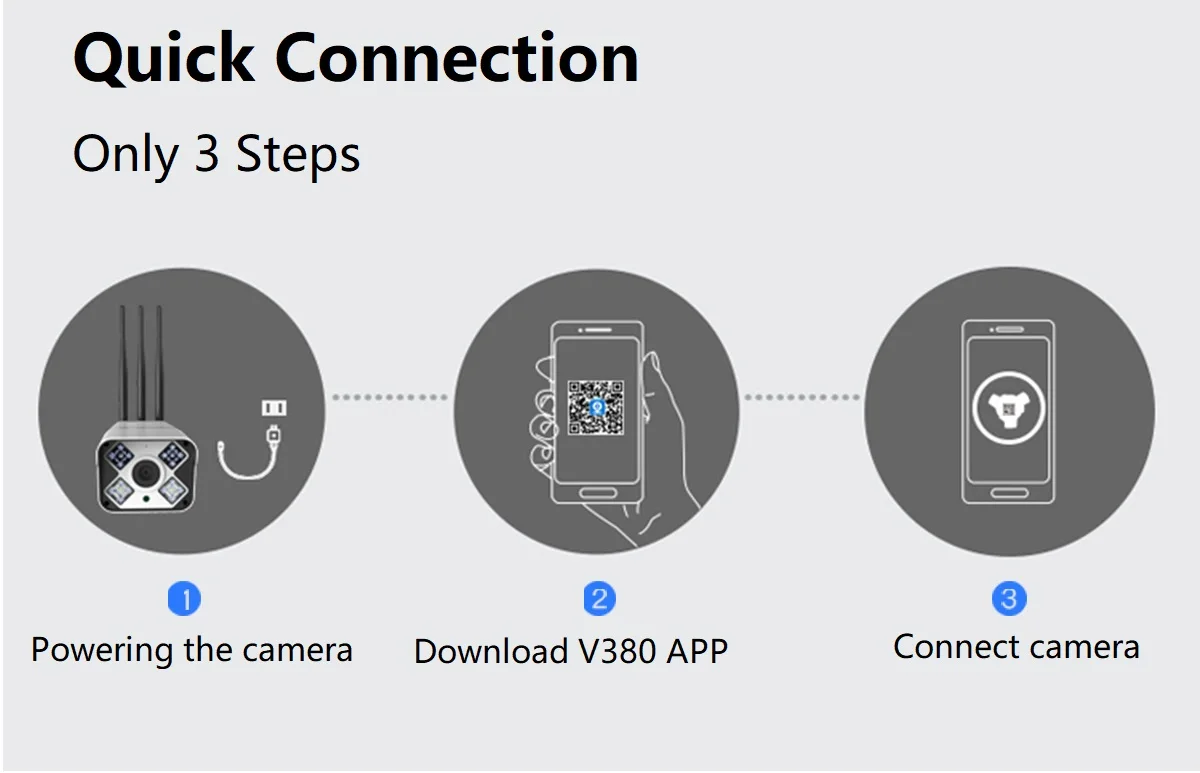Click the "Download V380 APP" label

tap(571, 651)
